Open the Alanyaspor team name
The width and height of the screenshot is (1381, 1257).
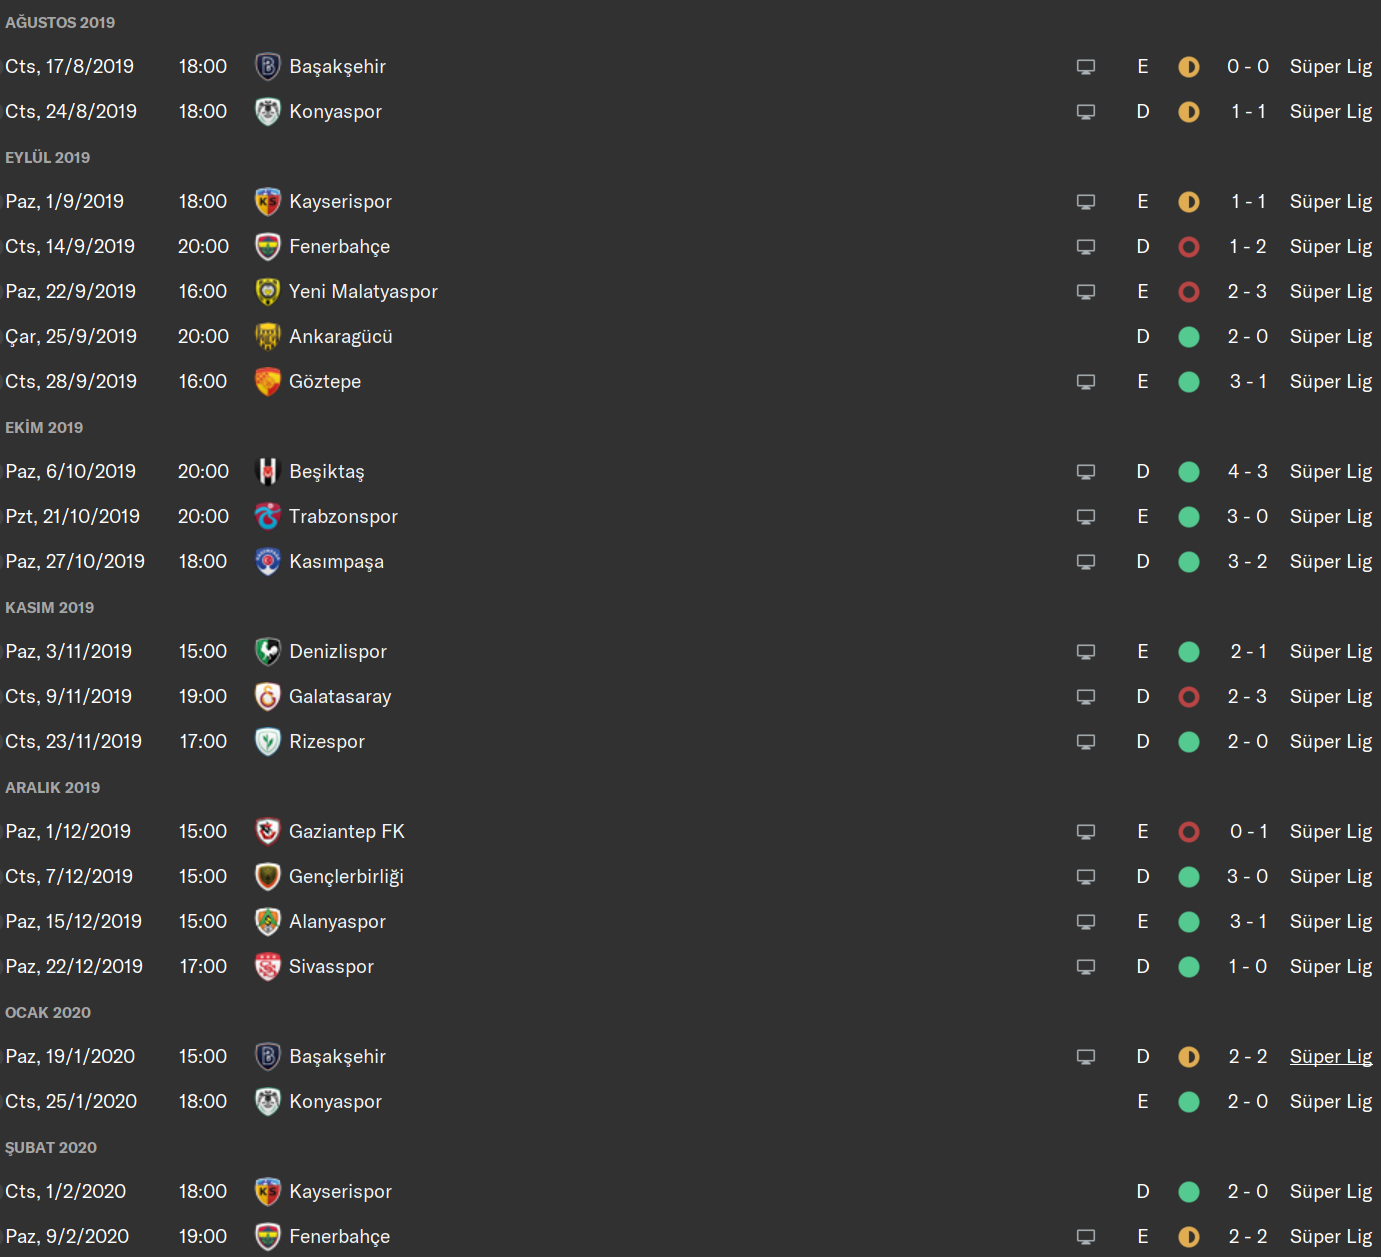(337, 922)
